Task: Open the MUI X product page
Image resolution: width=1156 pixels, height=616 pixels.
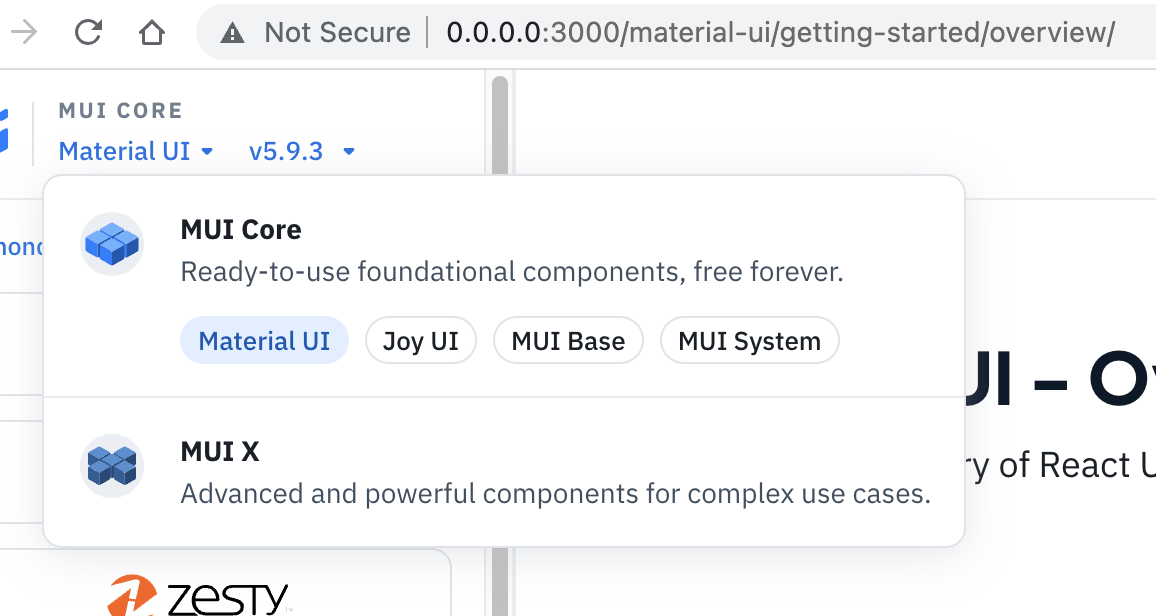Action: point(220,451)
